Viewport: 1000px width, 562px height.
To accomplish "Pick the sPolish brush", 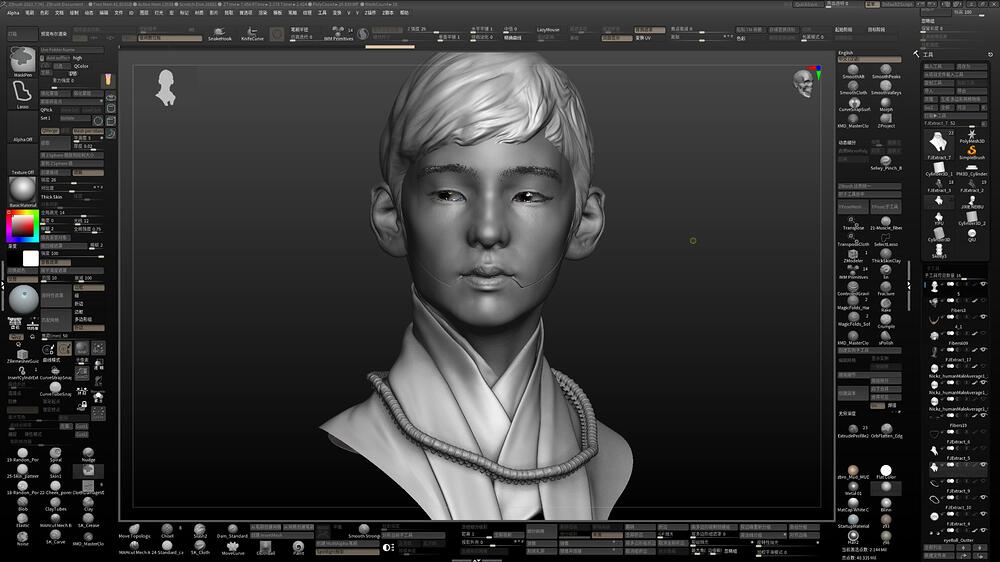I will [886, 338].
